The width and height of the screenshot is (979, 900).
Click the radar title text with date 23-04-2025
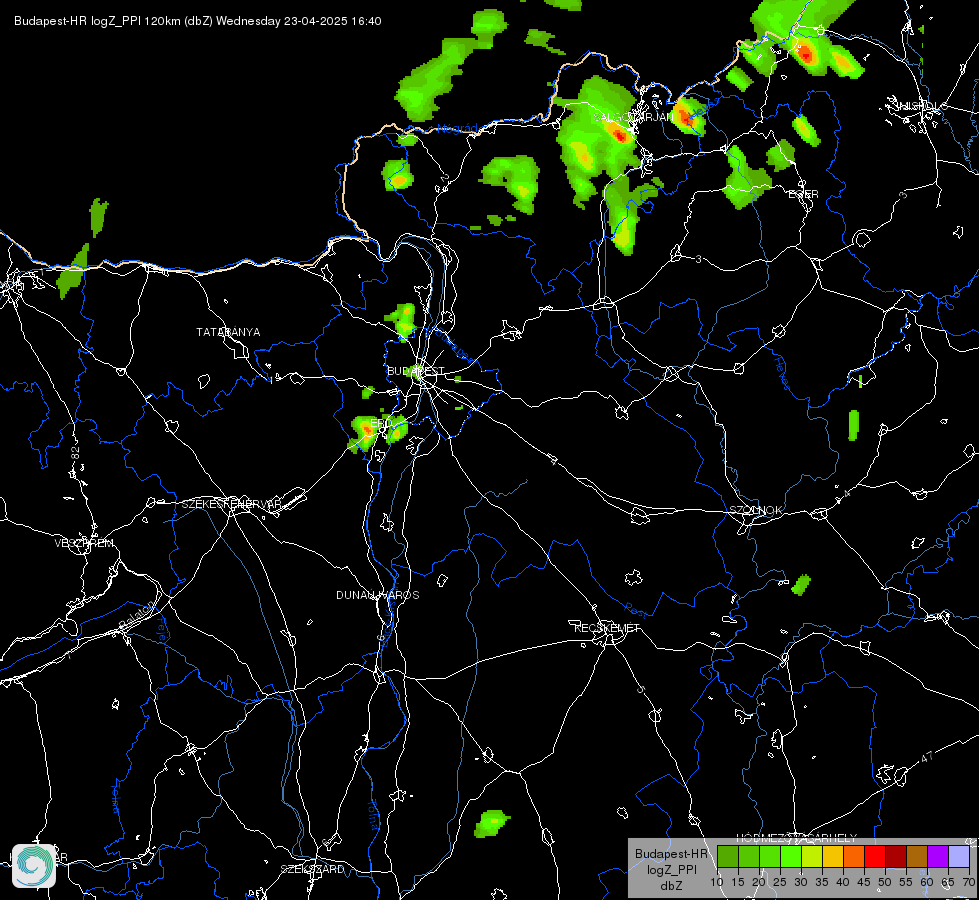tap(197, 21)
